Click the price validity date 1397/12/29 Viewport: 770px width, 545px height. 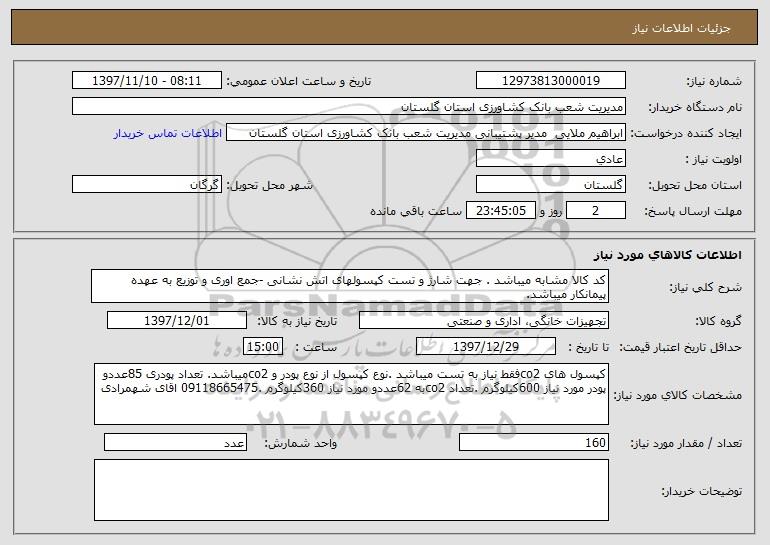tap(486, 347)
